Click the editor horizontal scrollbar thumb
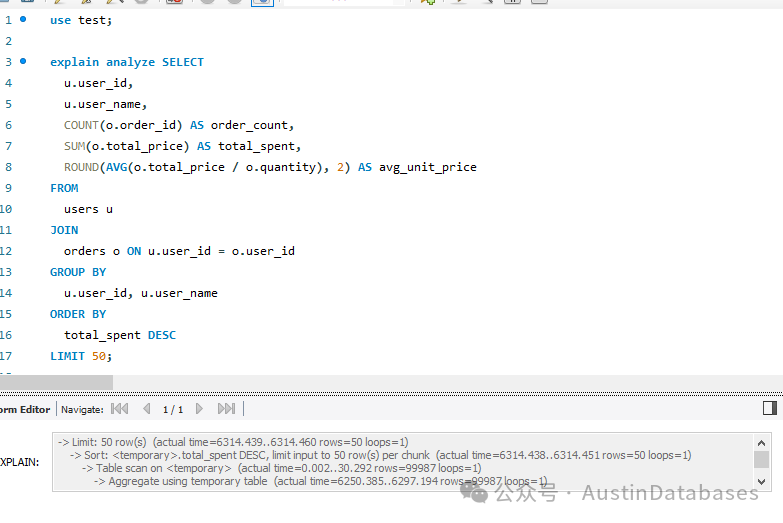Viewport: 783px width, 523px height. click(x=56, y=383)
